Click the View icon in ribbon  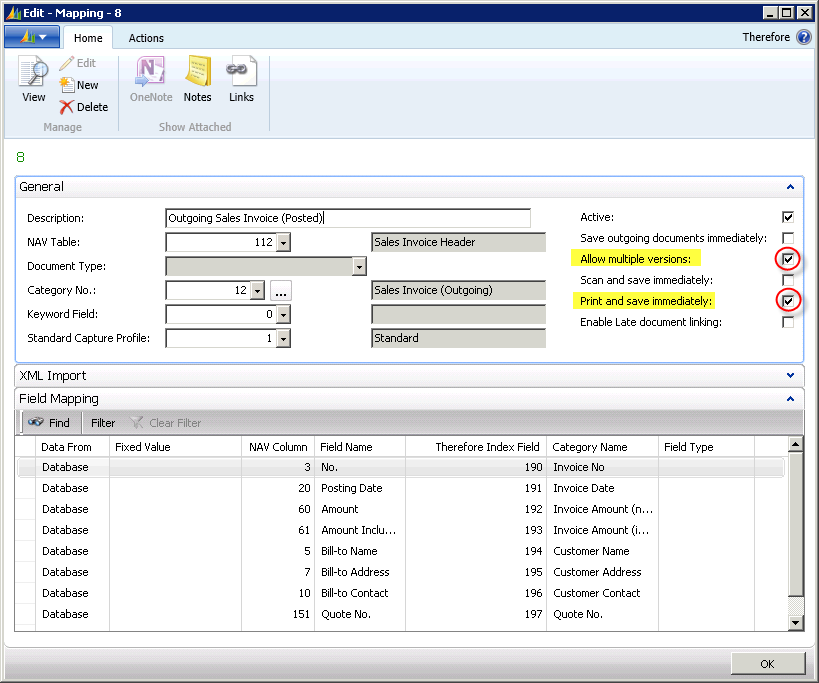click(x=33, y=73)
